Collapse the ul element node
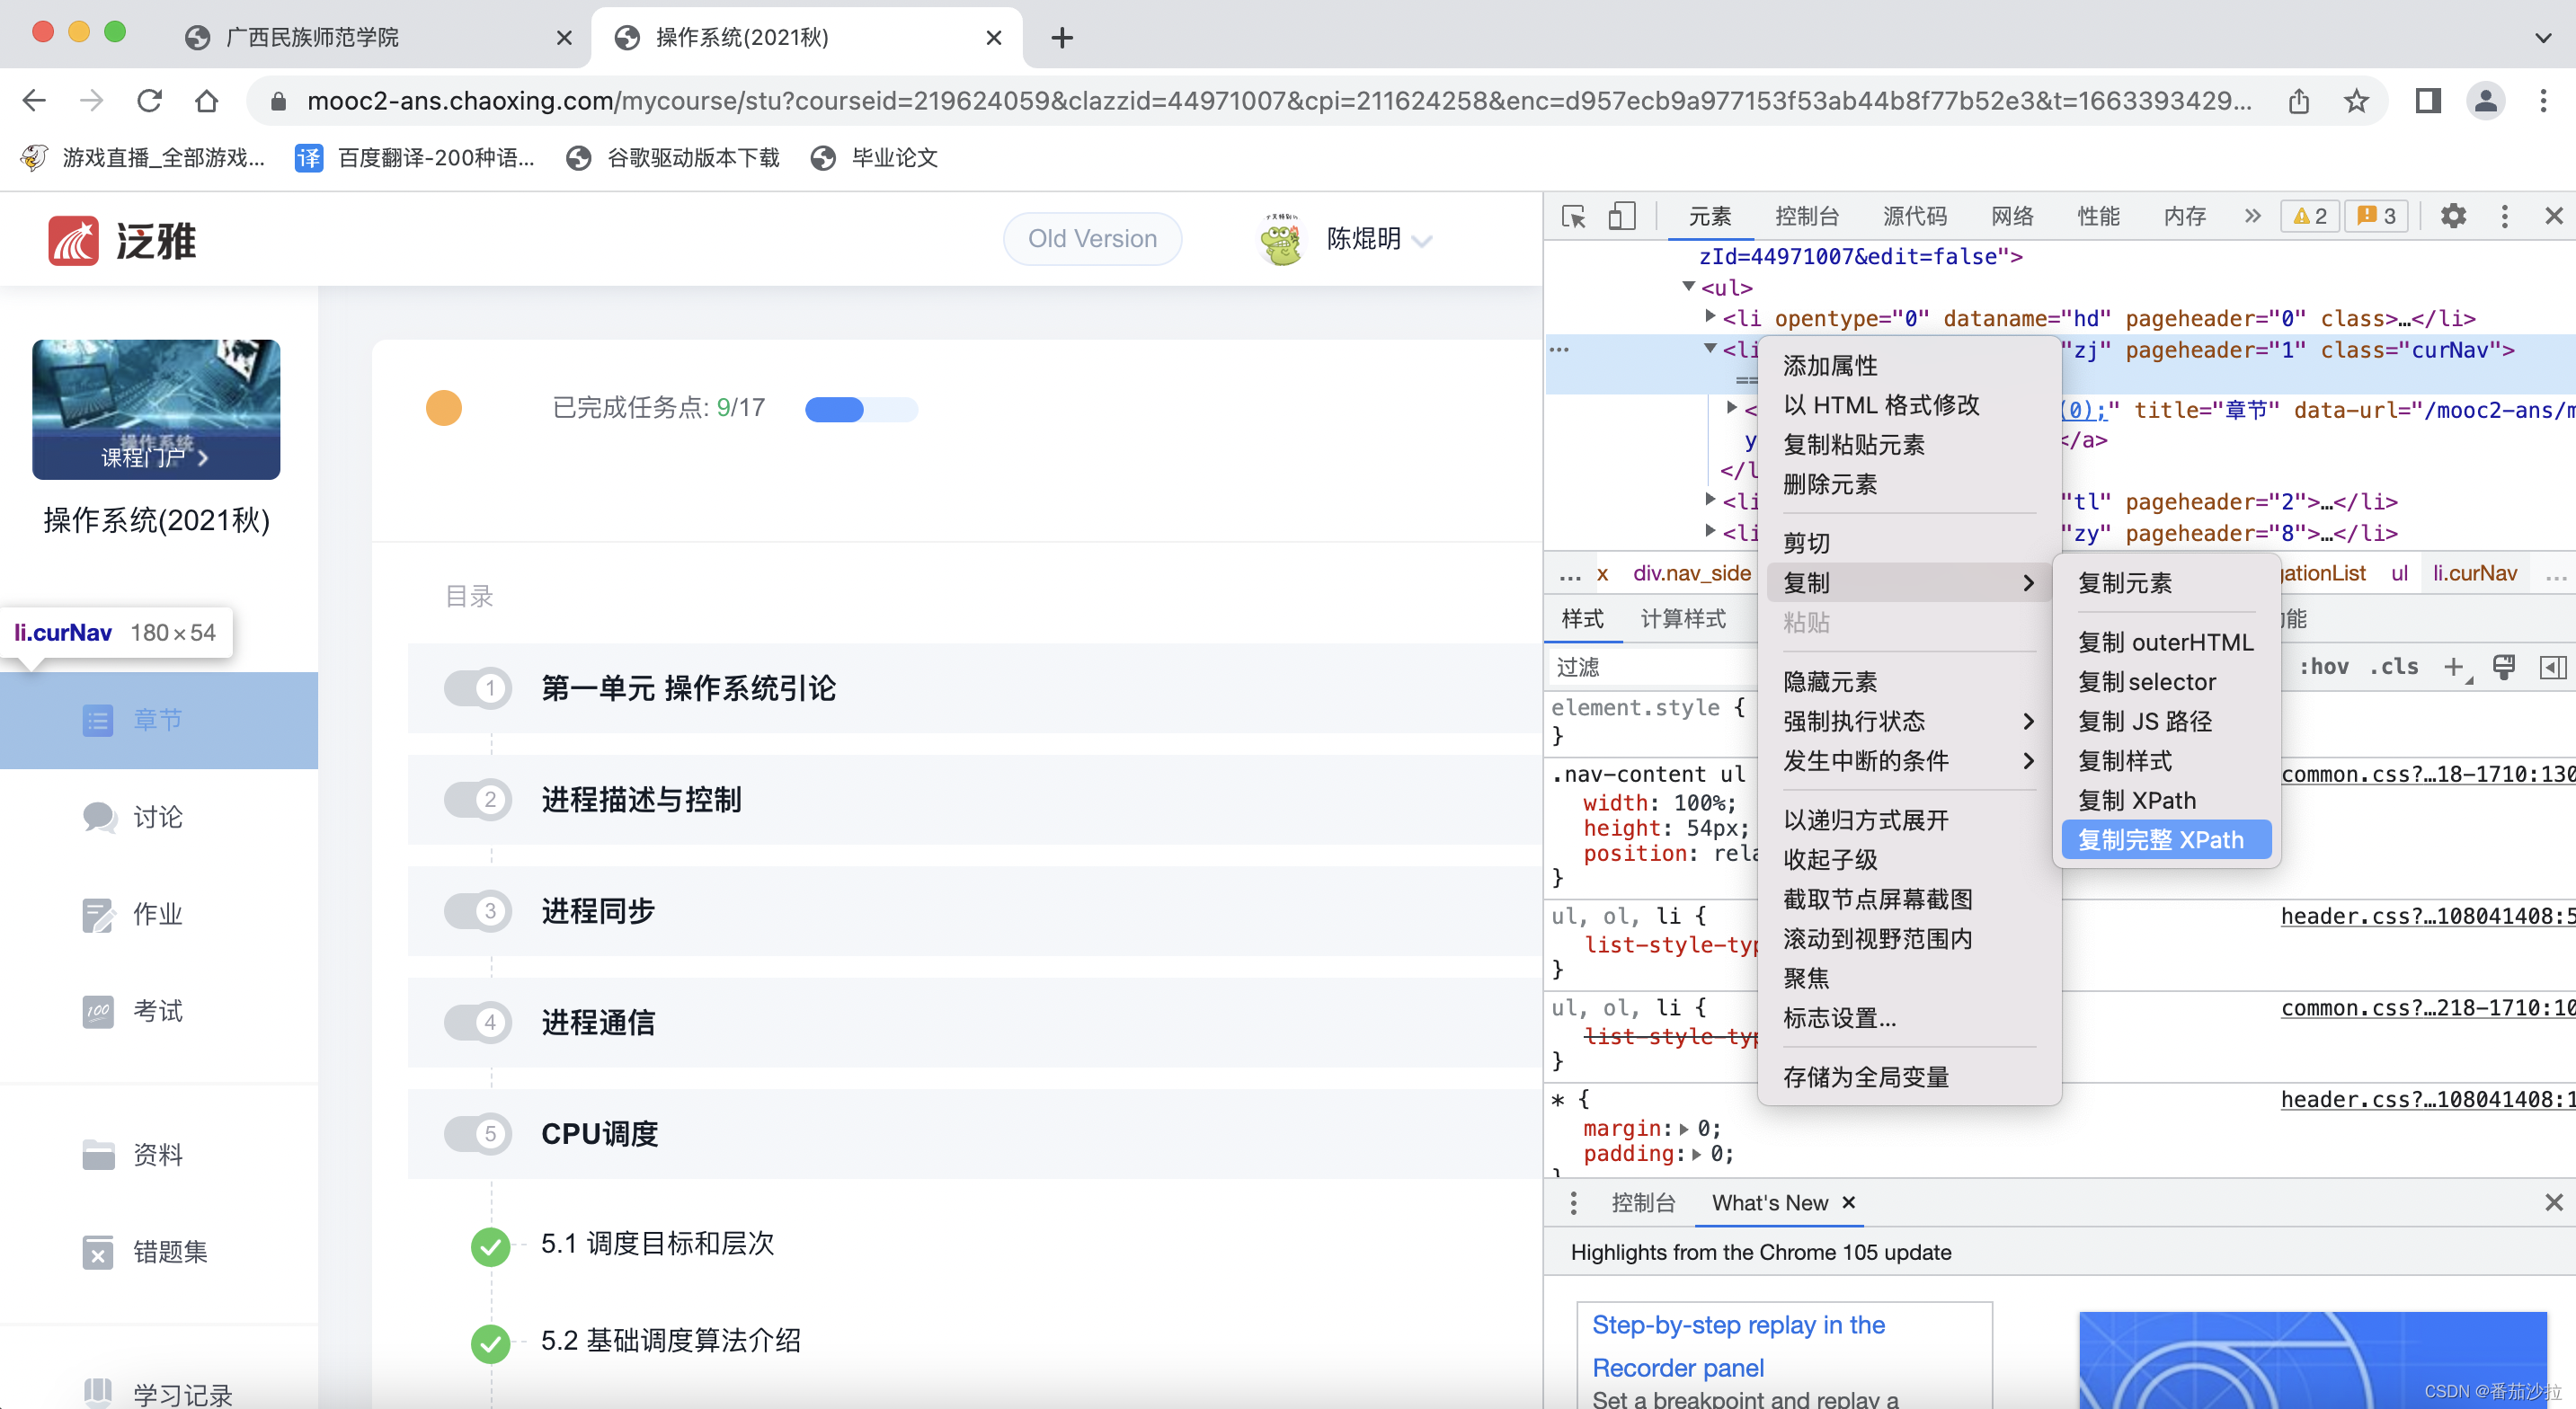The height and width of the screenshot is (1409, 2576). pyautogui.click(x=1689, y=287)
